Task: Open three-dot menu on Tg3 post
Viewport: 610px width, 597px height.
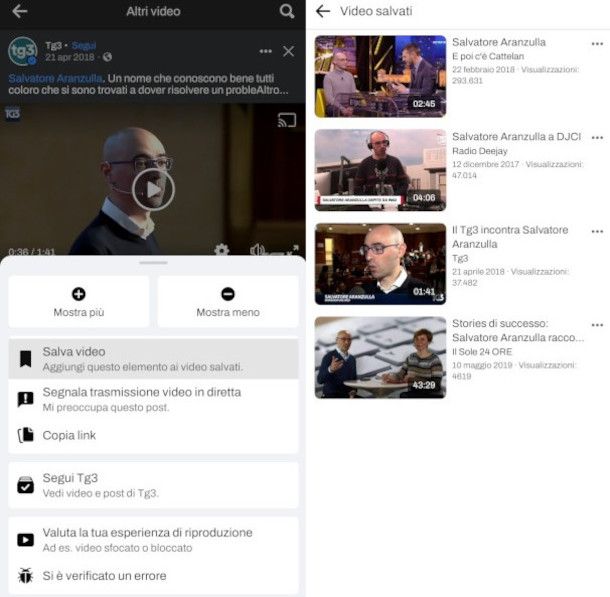Action: (265, 51)
